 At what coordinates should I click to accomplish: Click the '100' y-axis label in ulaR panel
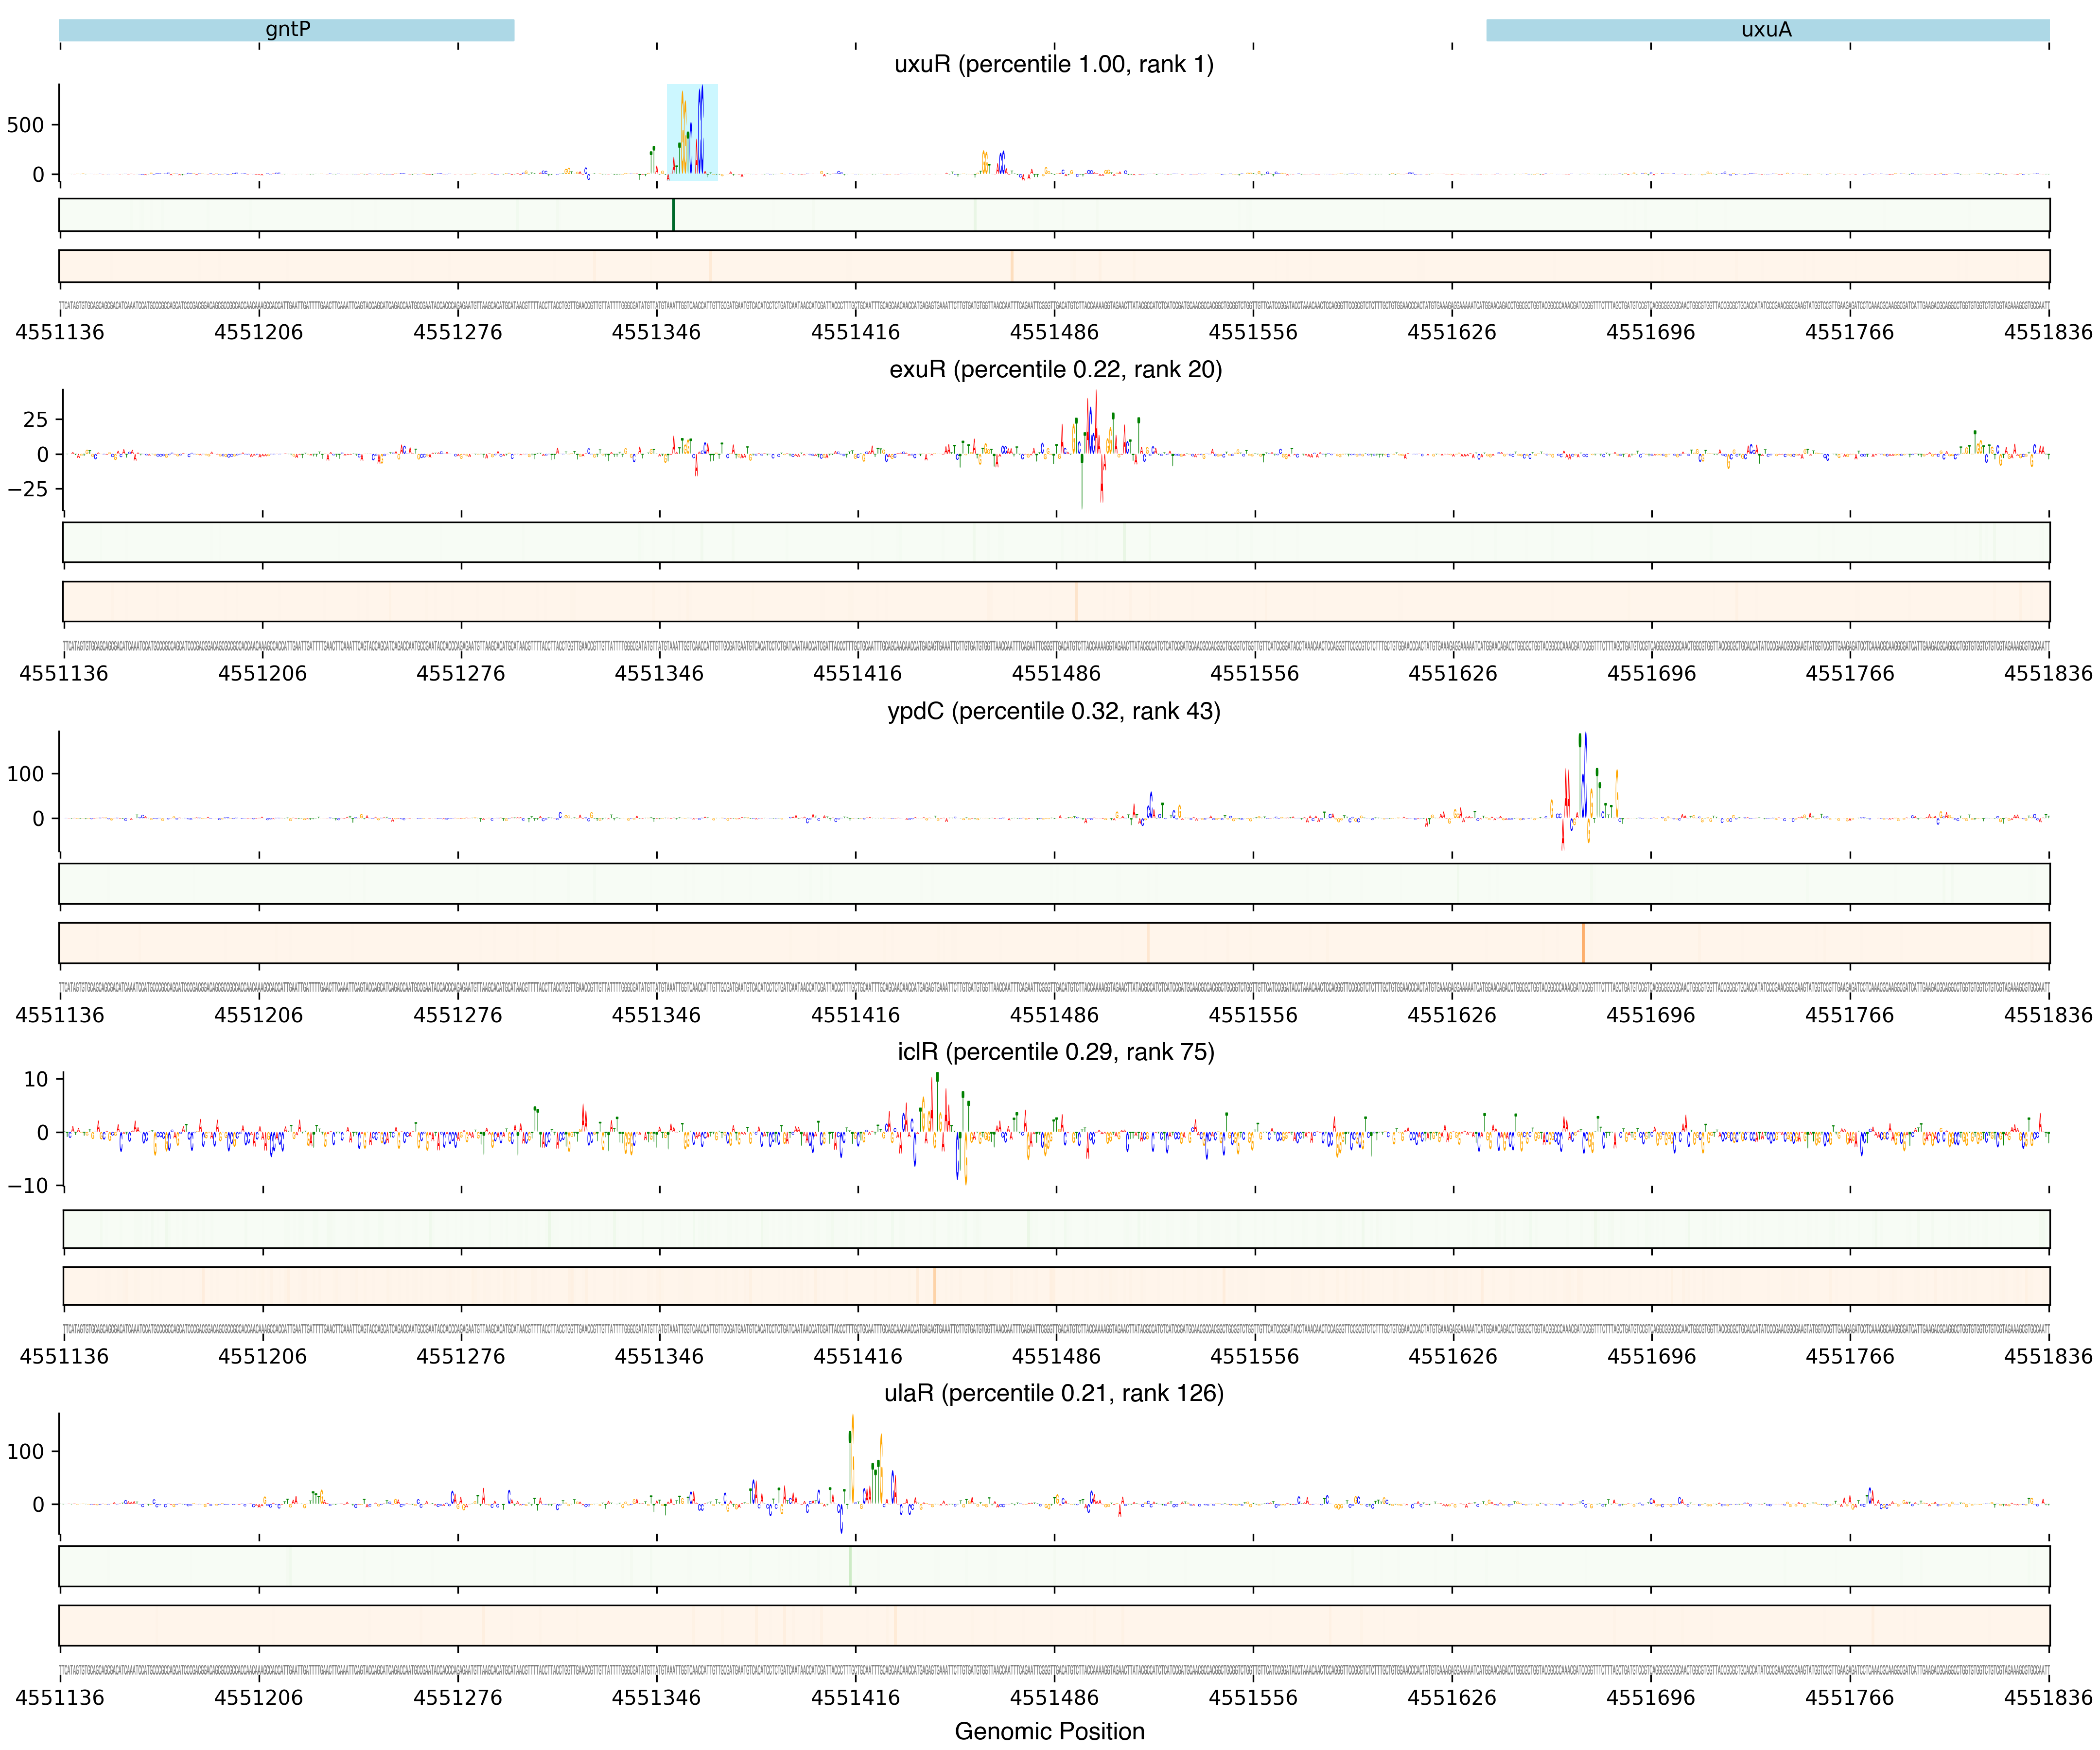click(x=26, y=1451)
